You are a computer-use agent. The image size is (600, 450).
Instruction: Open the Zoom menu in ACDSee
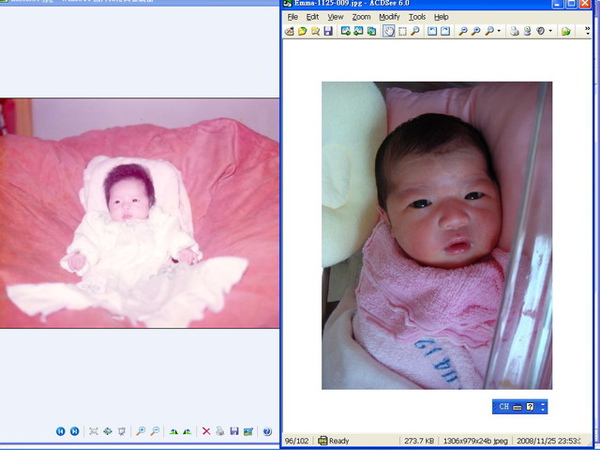(361, 17)
